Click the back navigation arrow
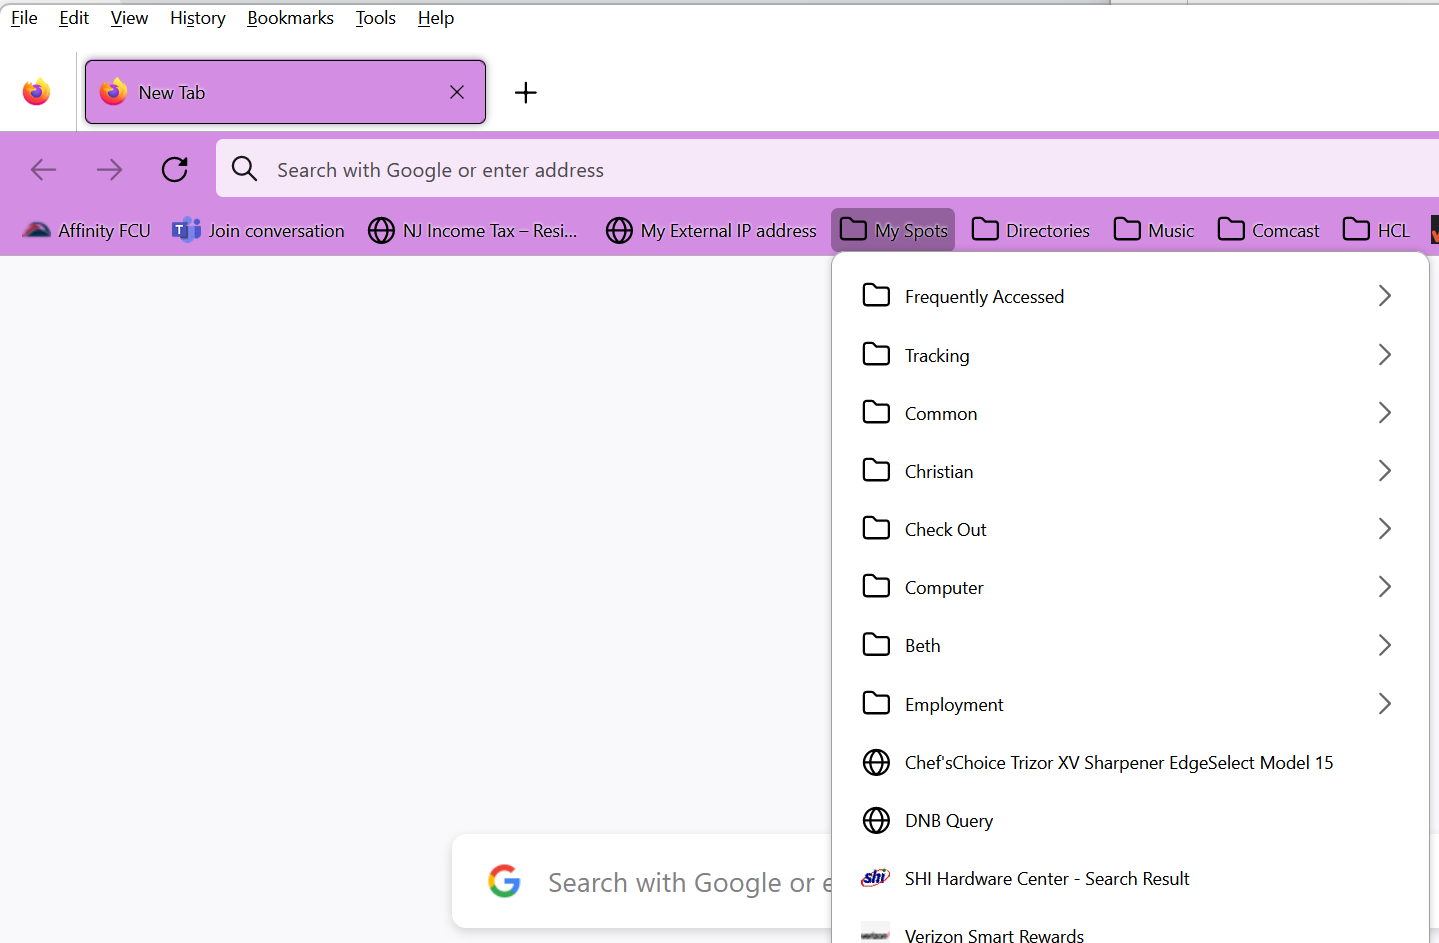Screen dimensions: 1439x943 [43, 169]
